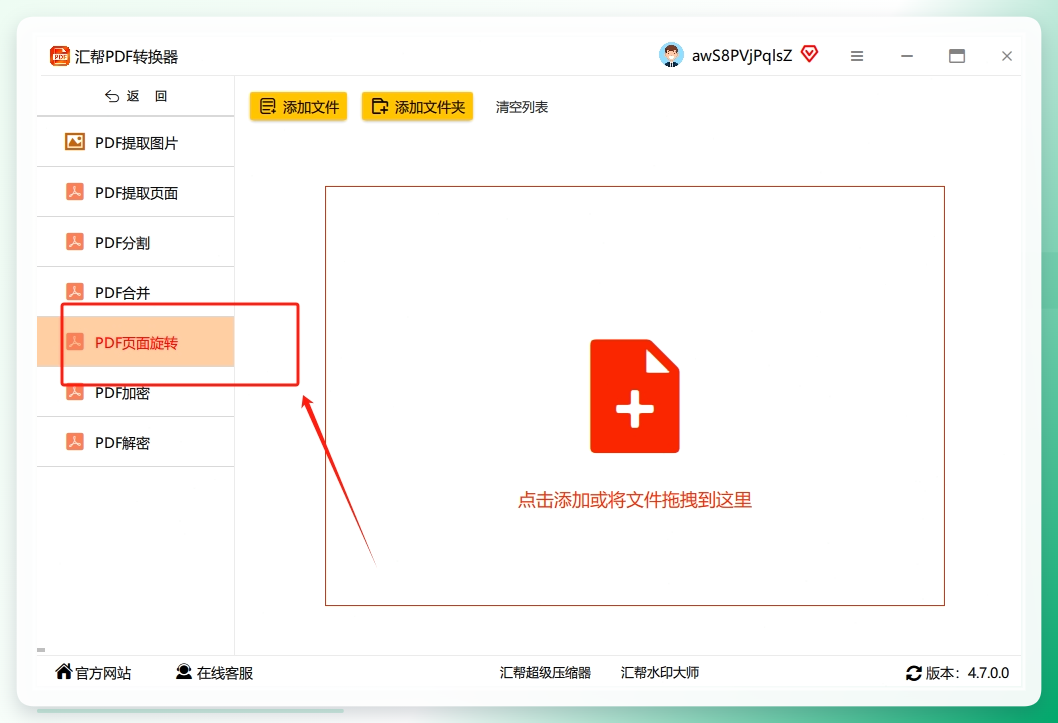Choose PDF页面旋转 in the sidebar
This screenshot has height=723, width=1058.
pyautogui.click(x=136, y=342)
